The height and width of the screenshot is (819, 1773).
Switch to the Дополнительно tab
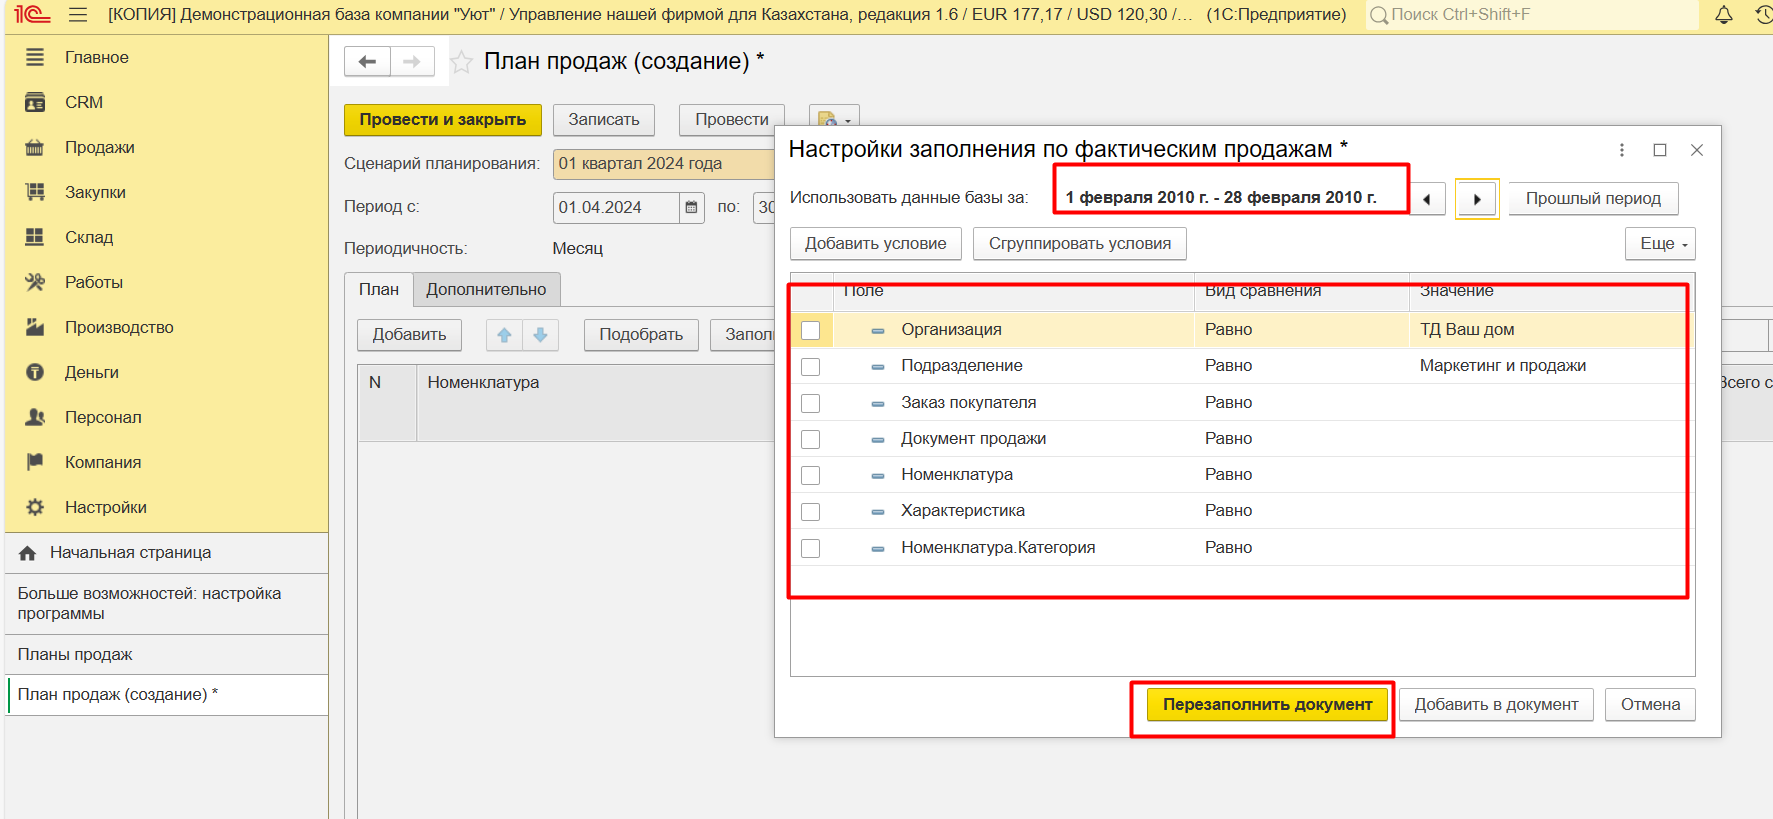click(486, 290)
